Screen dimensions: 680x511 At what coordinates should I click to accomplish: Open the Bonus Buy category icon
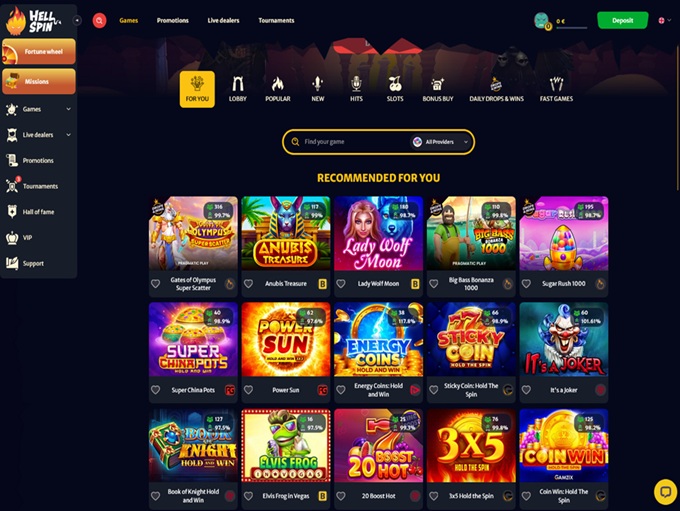pyautogui.click(x=437, y=84)
